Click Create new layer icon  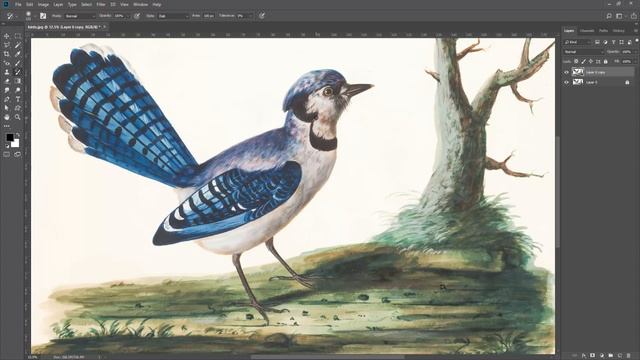(620, 356)
